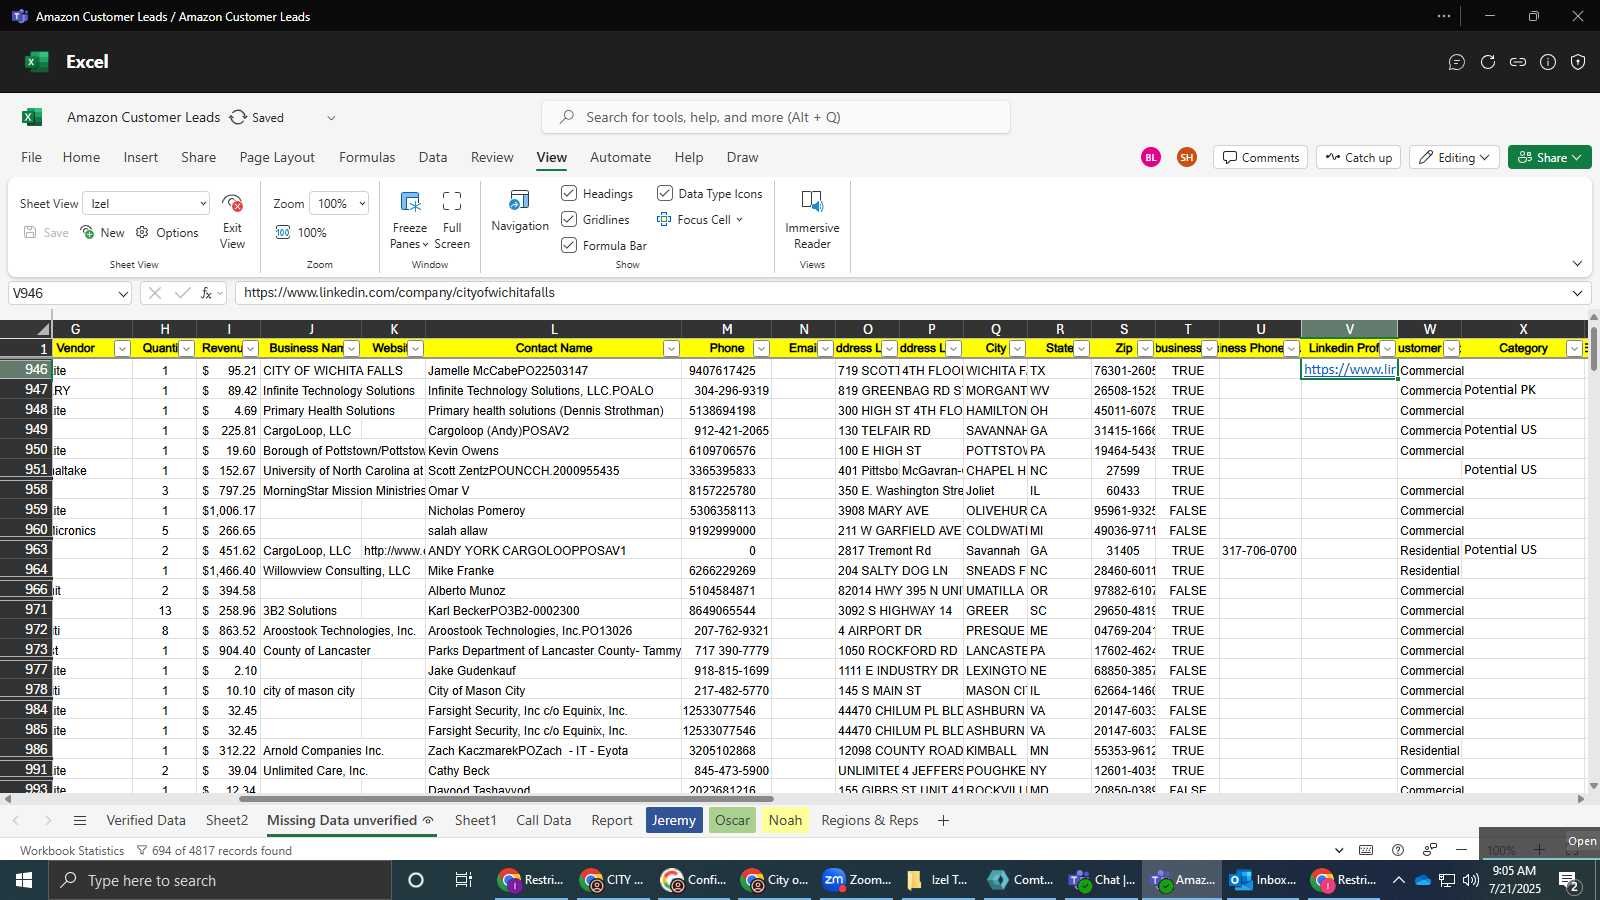Expand the formula bar chevron
Screen dimensions: 1600x900
(1577, 293)
